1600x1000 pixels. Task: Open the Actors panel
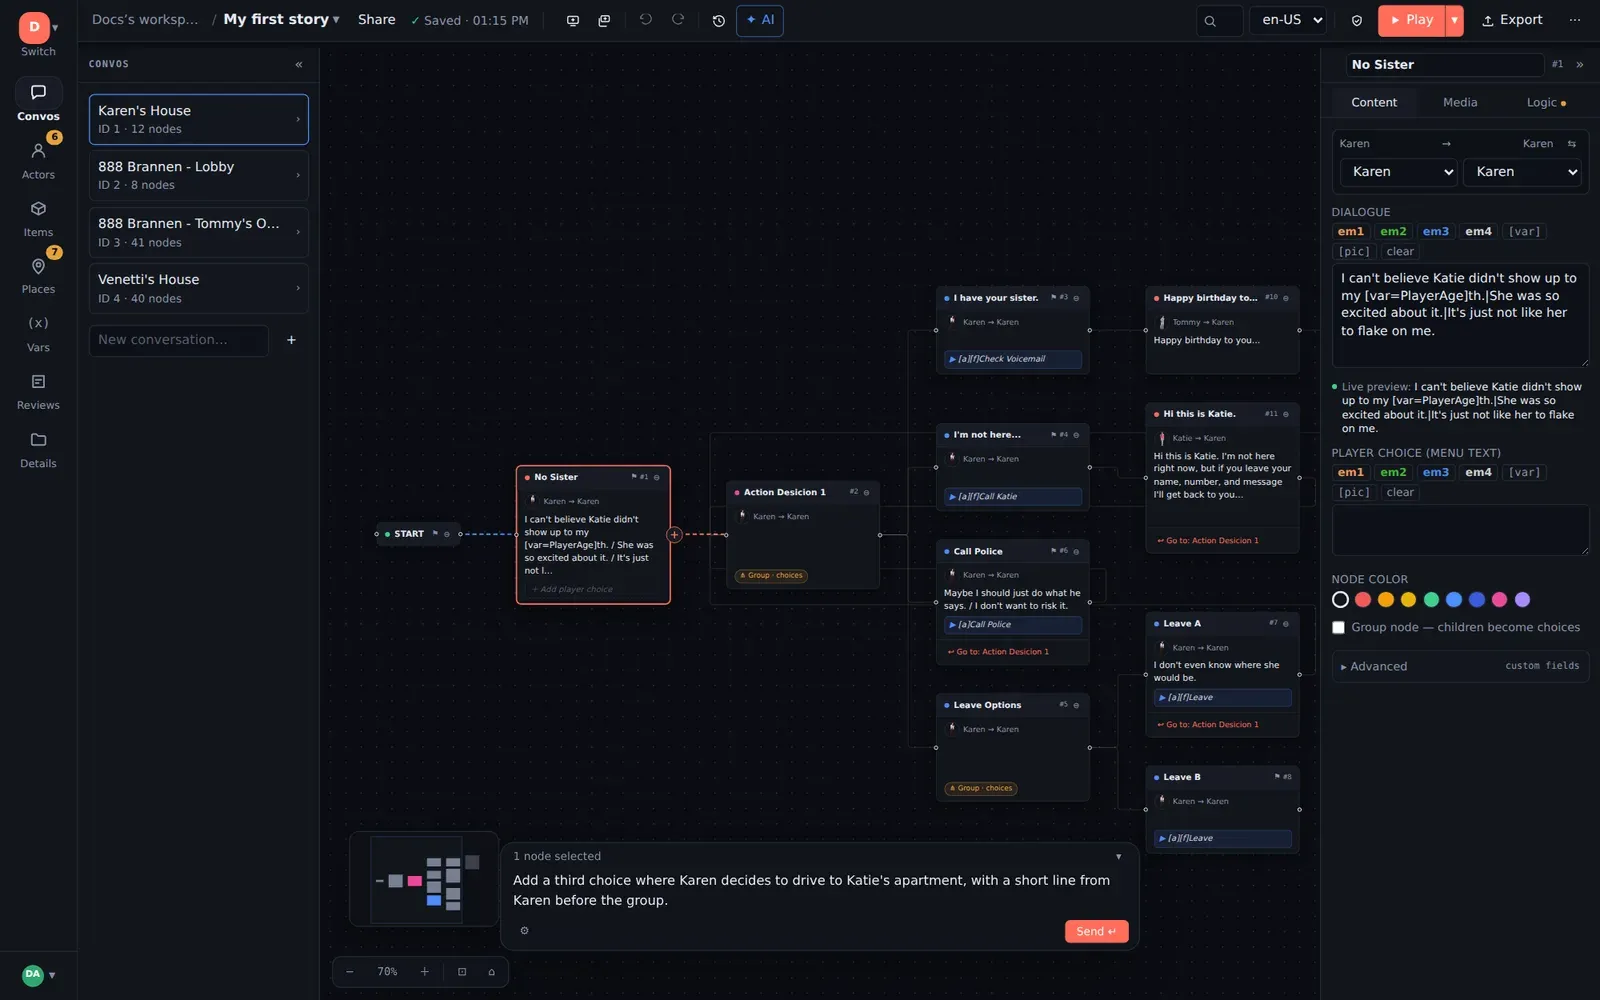[38, 159]
